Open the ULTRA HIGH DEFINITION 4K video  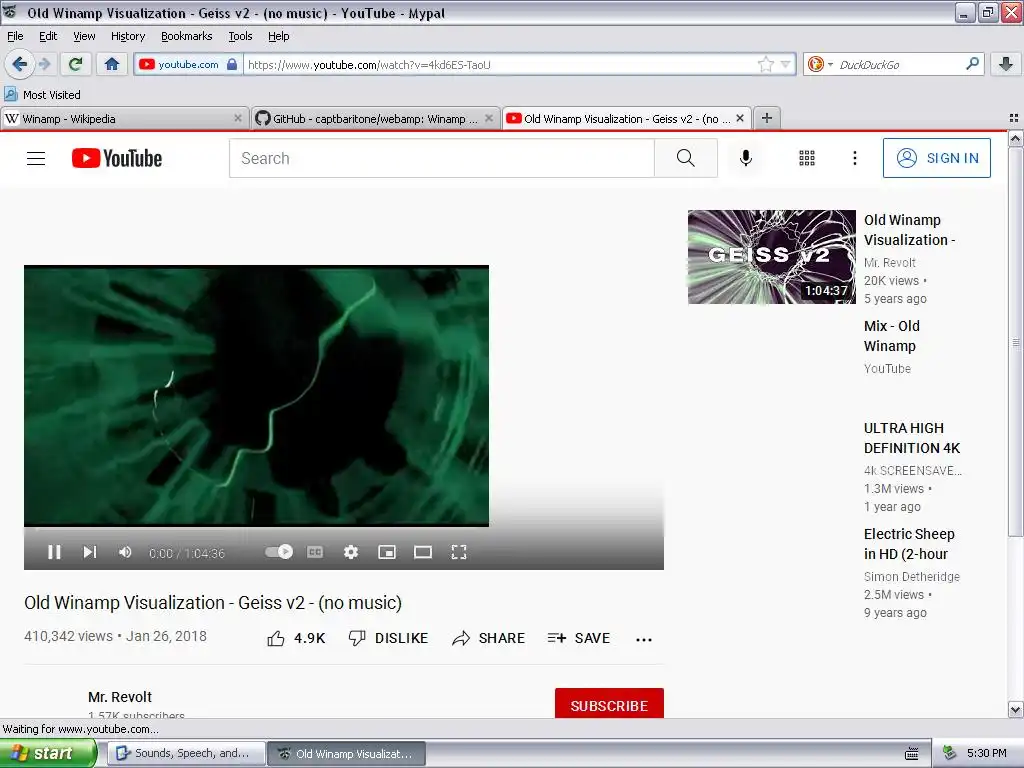[x=912, y=438]
